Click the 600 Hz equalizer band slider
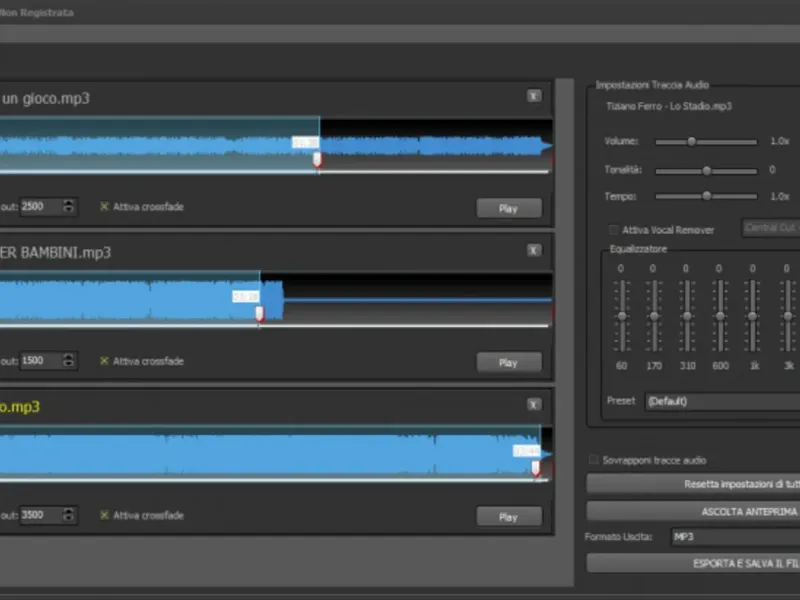Screen dimensions: 800x600 (x=720, y=316)
